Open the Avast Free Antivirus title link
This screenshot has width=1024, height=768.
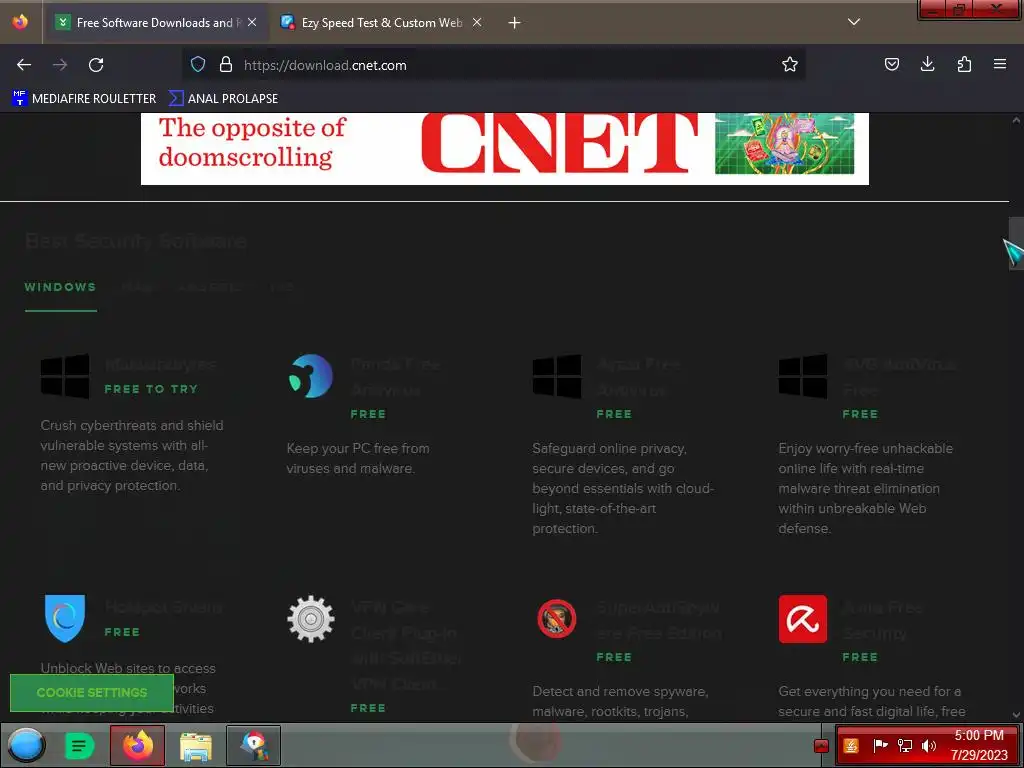(x=639, y=377)
